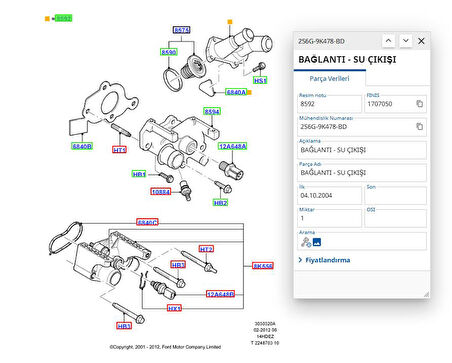Click the orange legend square next to 8592
The image size is (452, 363).
(x=47, y=19)
